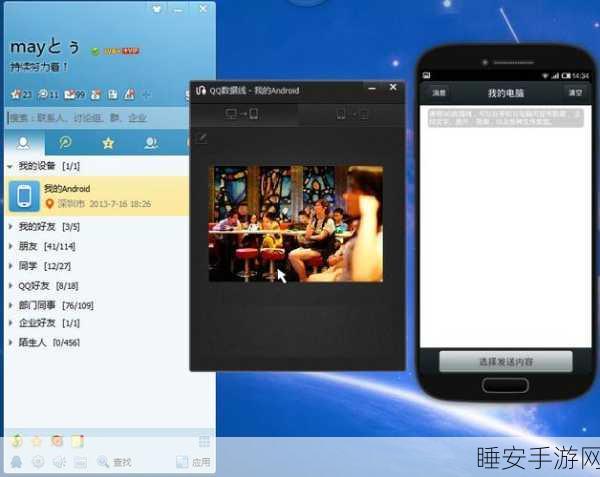The width and height of the screenshot is (600, 477).
Task: Open the Weibo icon showing 11
Action: (x=48, y=94)
